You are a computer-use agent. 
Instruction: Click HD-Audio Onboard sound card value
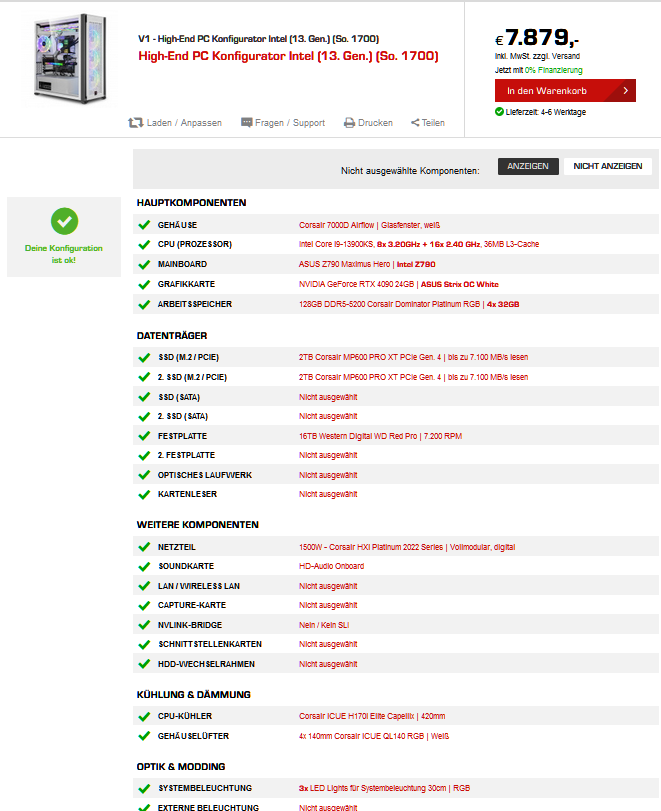pyautogui.click(x=332, y=566)
